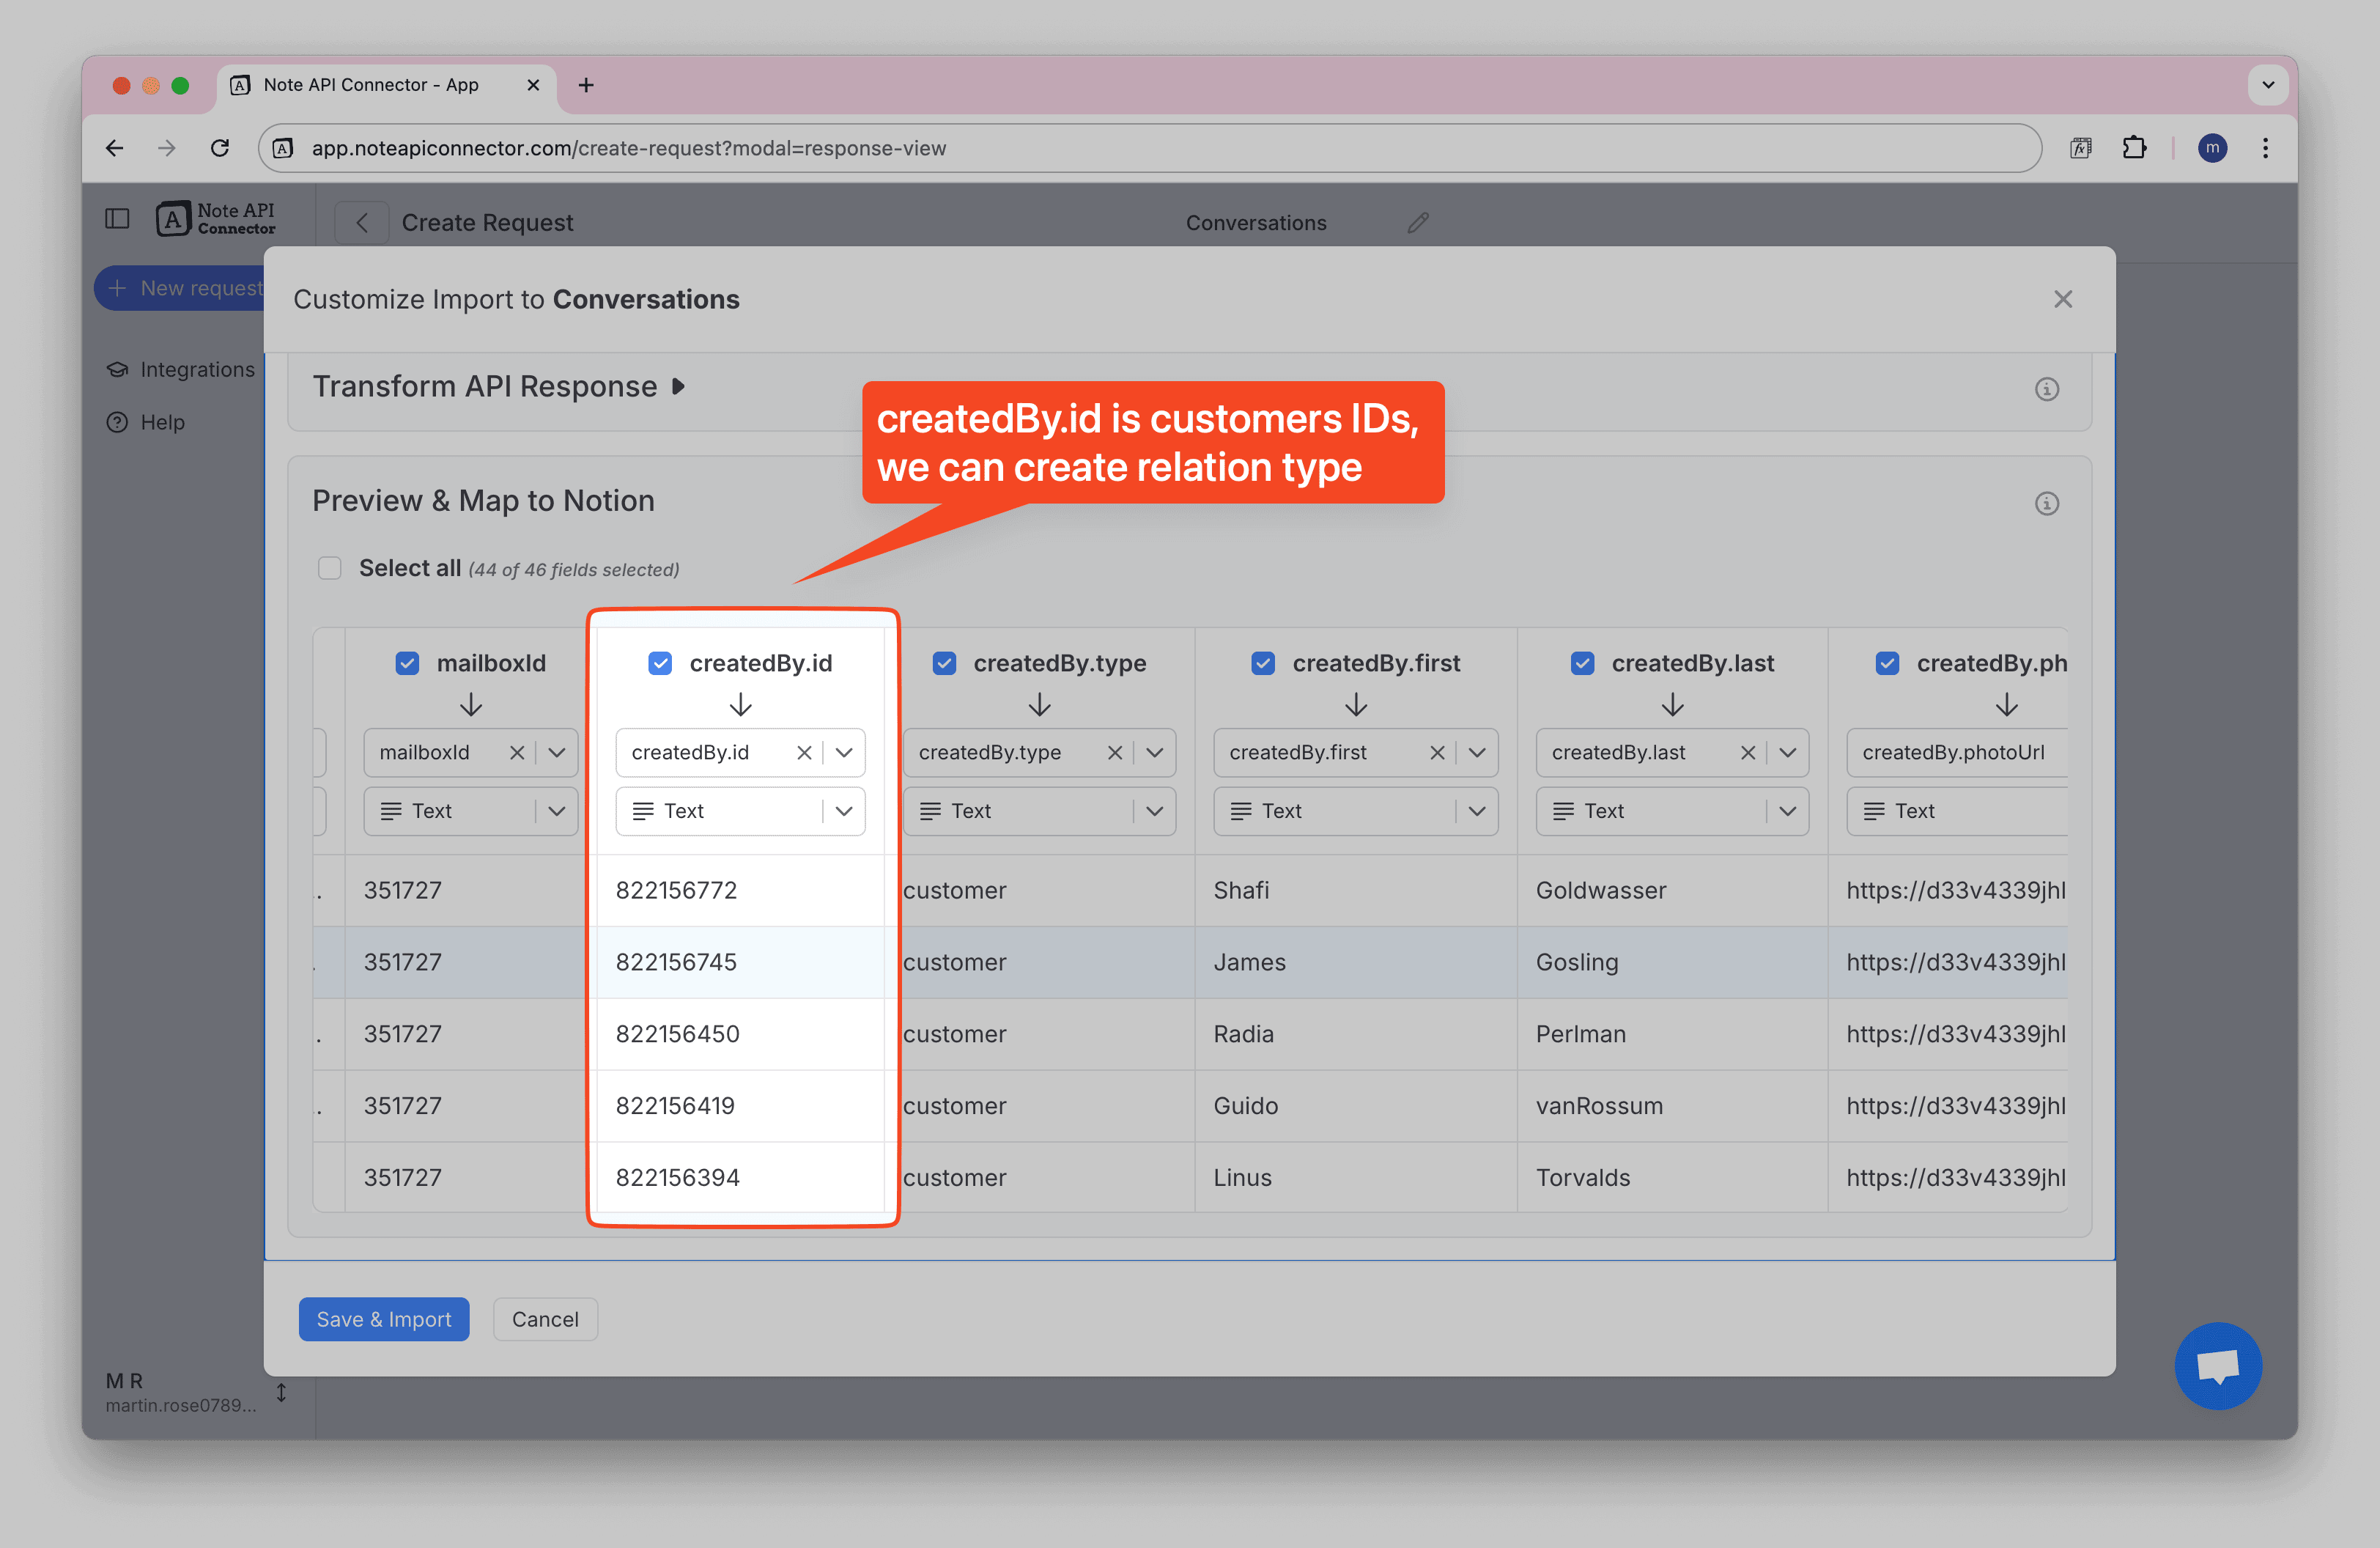
Task: Uncheck the createdBy.id field checkbox
Action: click(x=659, y=663)
